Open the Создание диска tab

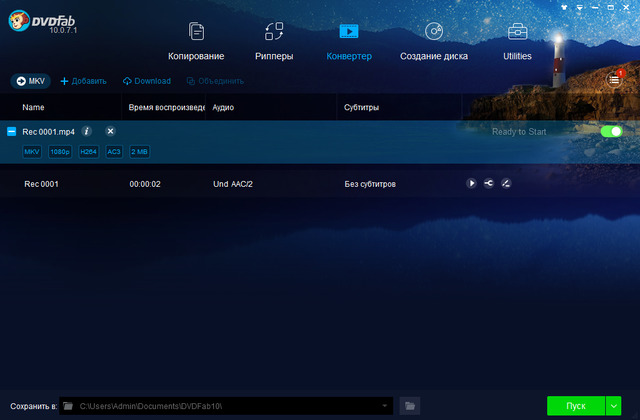pyautogui.click(x=434, y=41)
